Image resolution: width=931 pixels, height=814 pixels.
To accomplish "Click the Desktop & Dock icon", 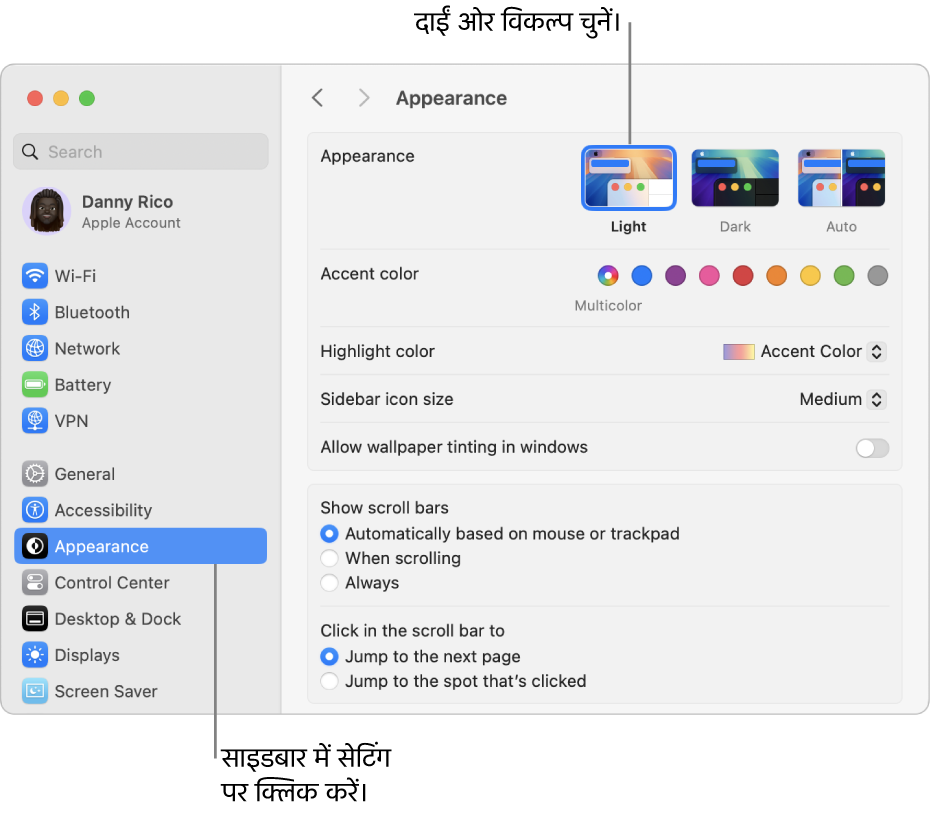I will tap(35, 618).
